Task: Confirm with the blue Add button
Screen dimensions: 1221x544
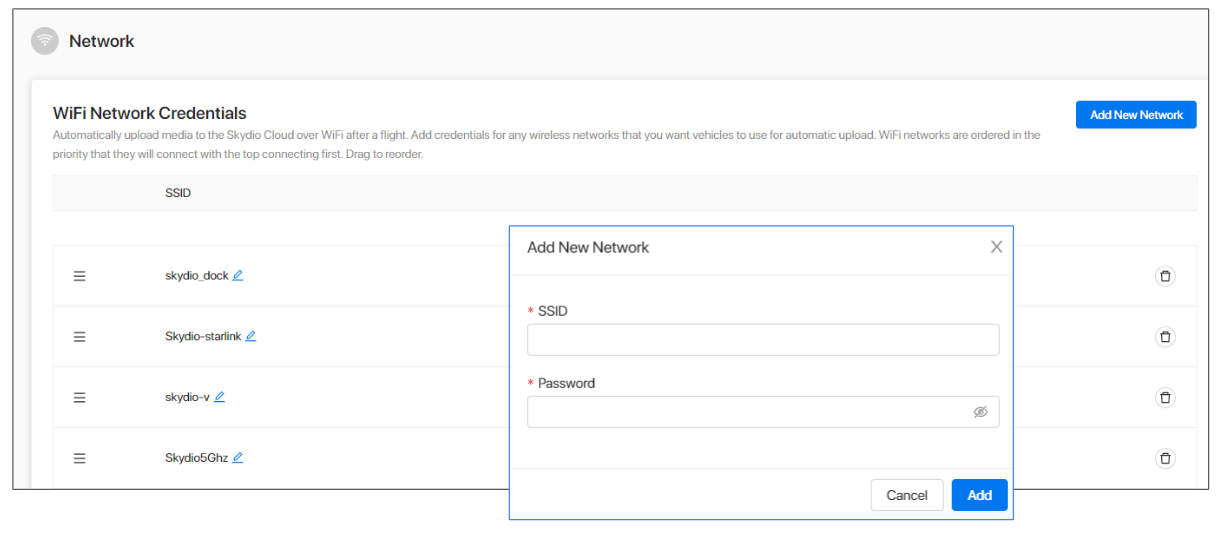Action: point(980,495)
